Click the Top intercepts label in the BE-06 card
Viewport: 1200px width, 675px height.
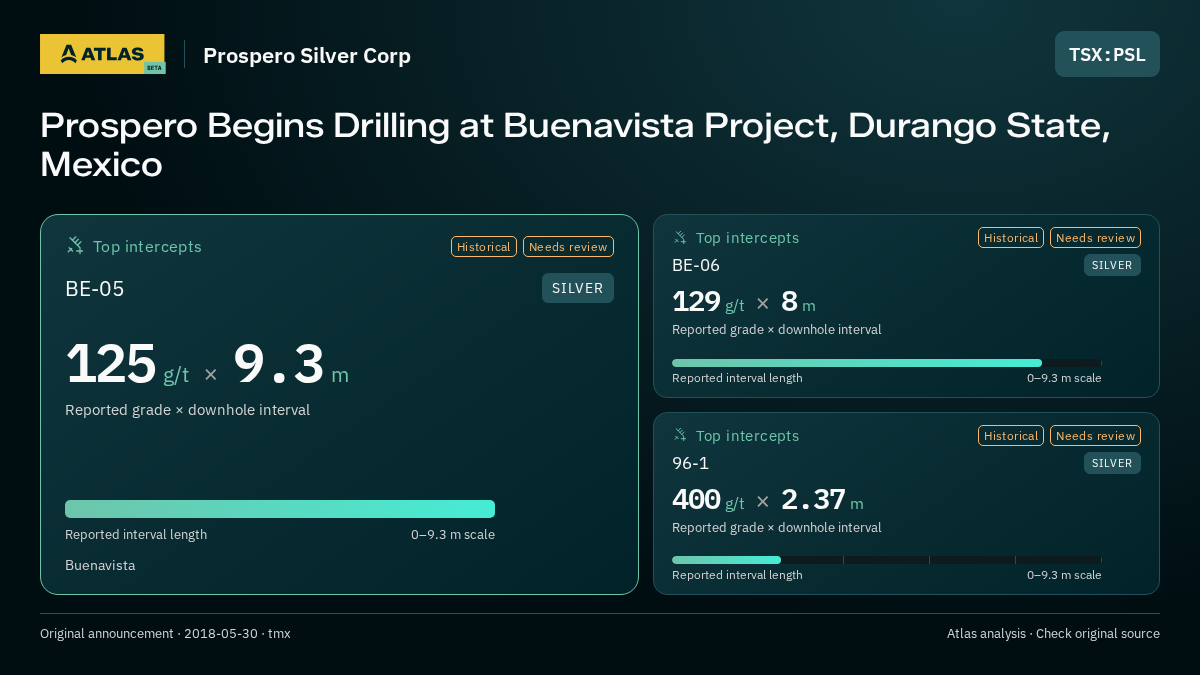coord(747,238)
